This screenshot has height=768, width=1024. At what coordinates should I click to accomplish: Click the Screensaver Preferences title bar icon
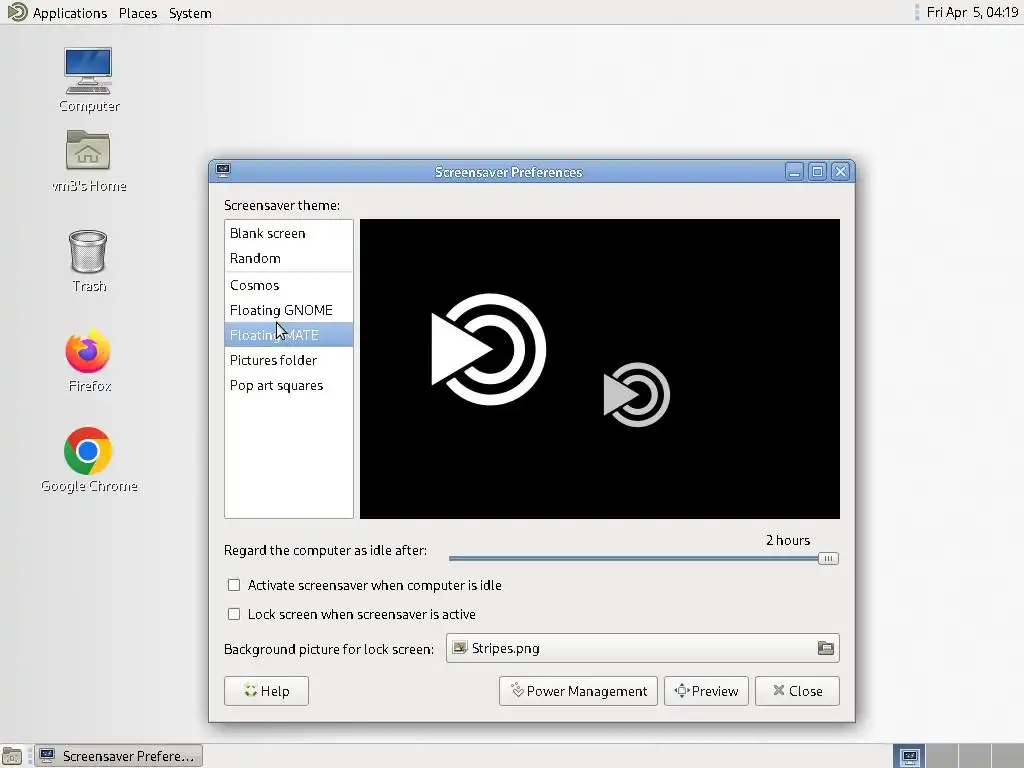point(223,171)
